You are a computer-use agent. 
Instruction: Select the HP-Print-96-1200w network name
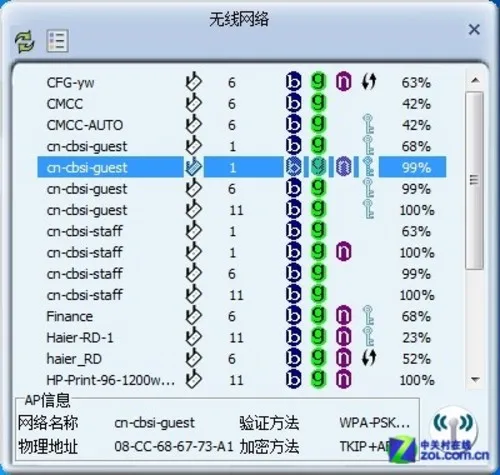click(x=111, y=380)
